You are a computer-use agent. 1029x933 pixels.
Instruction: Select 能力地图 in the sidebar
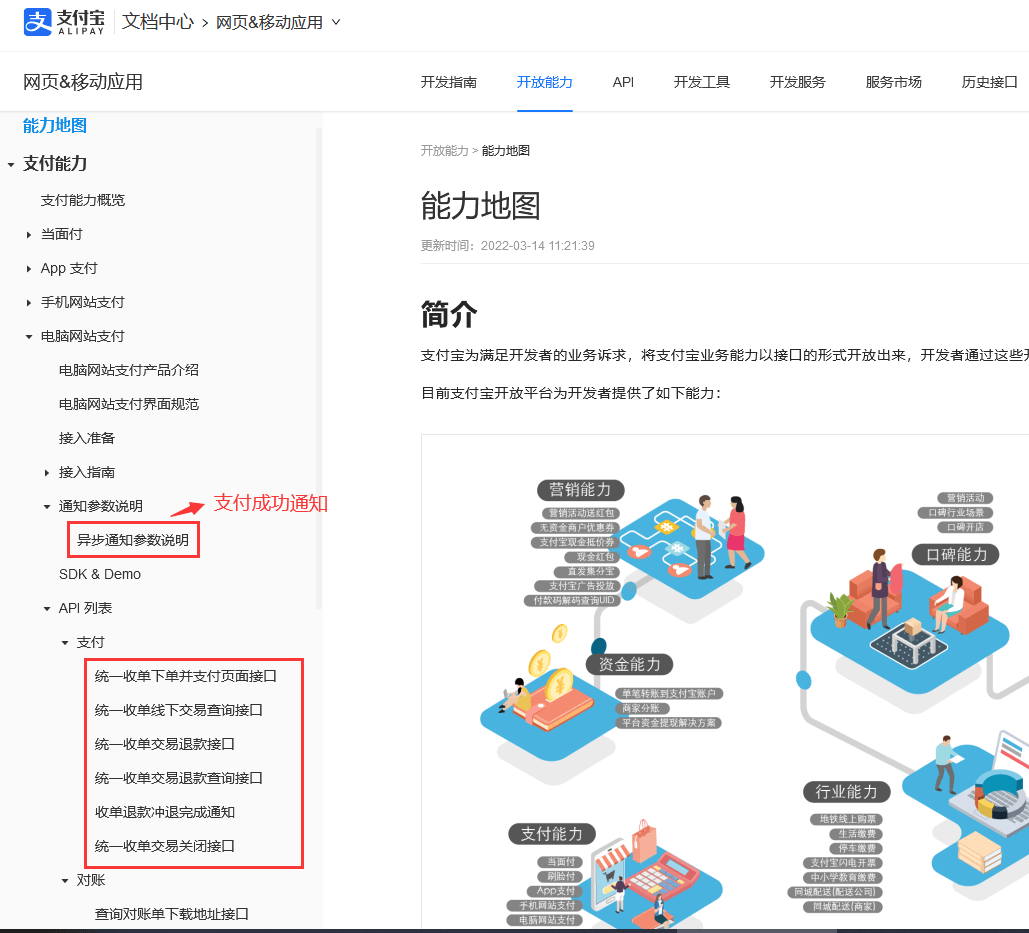(x=54, y=125)
